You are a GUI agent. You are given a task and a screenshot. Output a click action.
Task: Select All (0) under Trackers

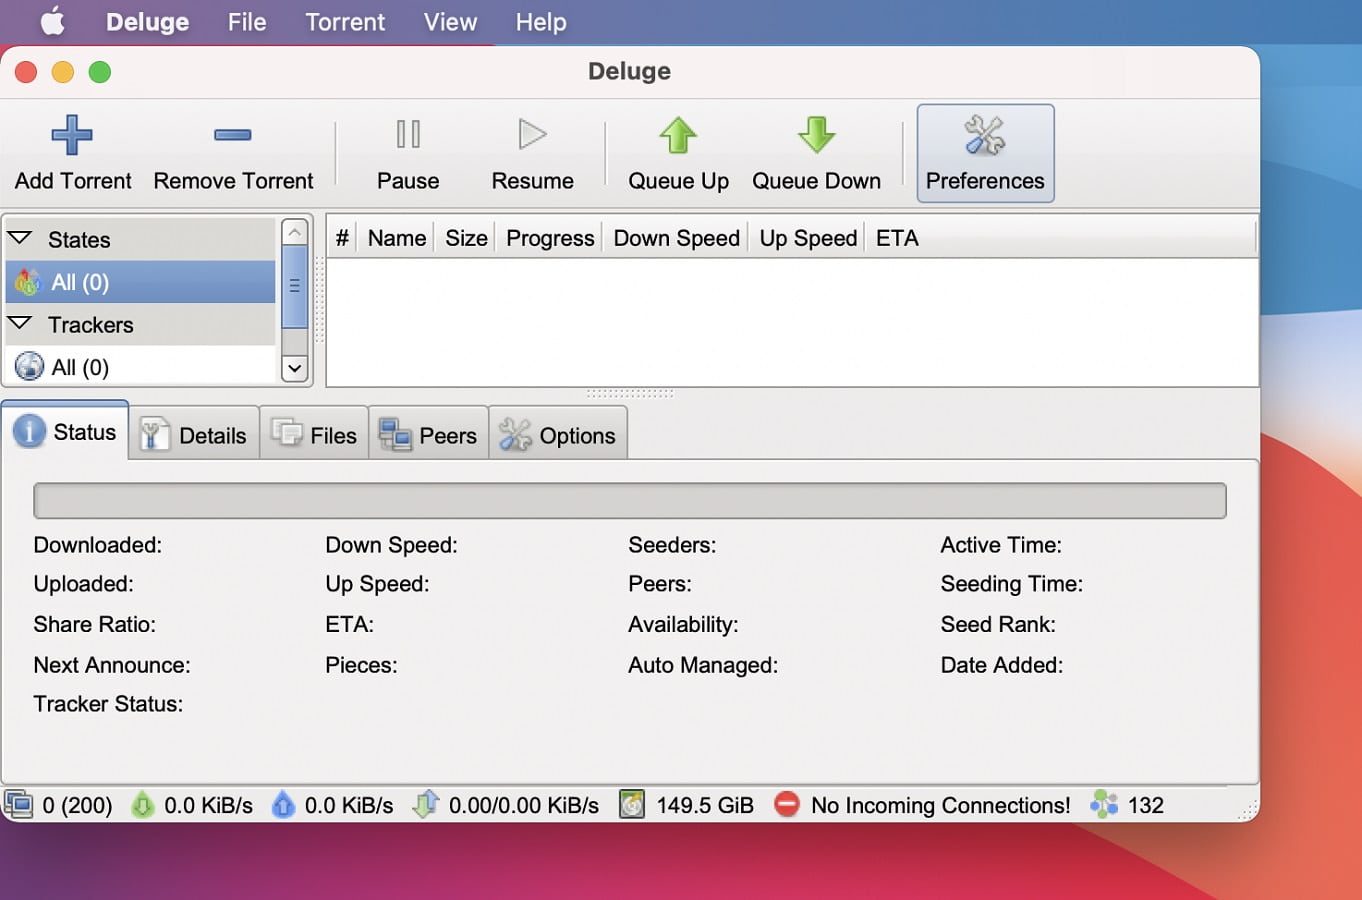pos(80,367)
